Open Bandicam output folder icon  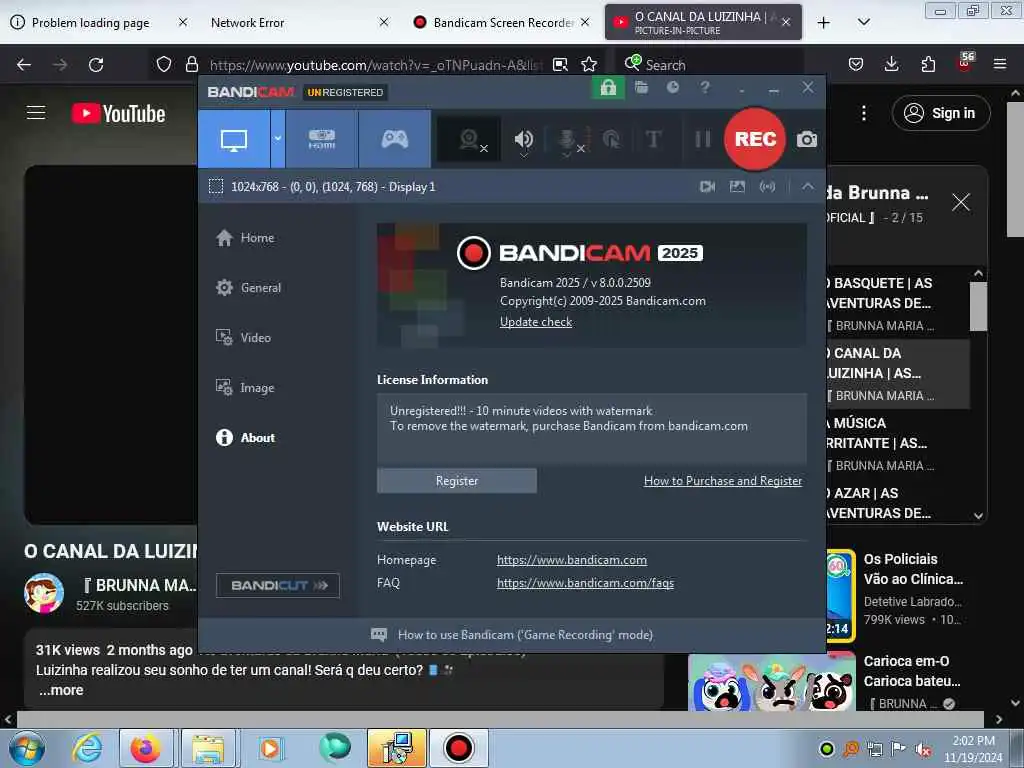pos(641,87)
